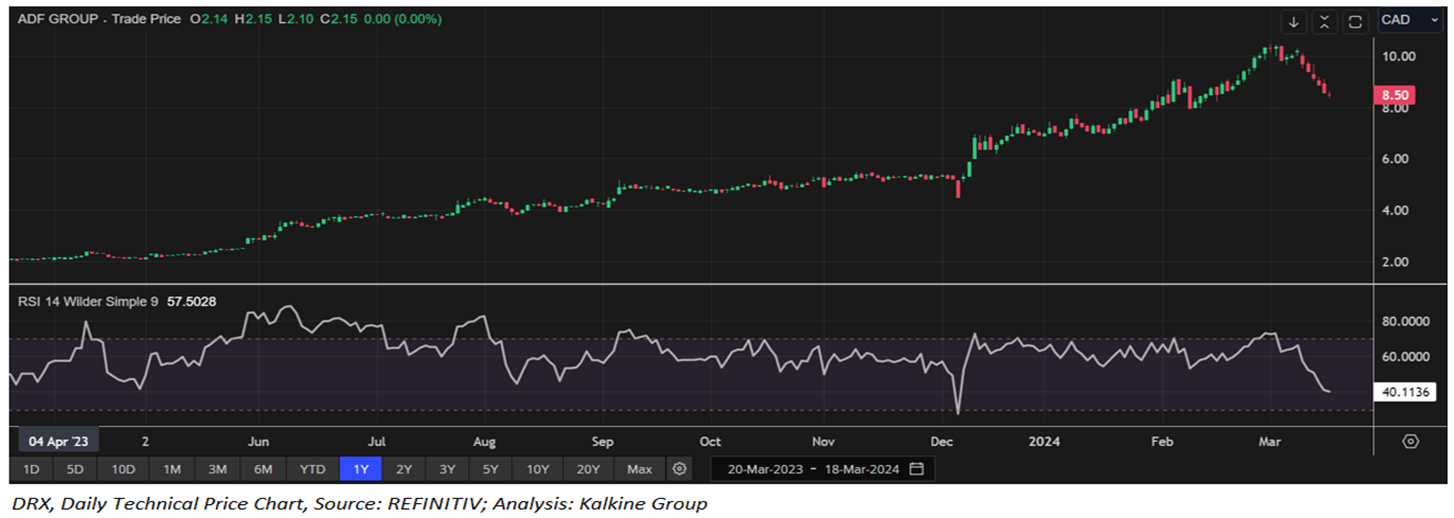Open range settings gear next to Max
The width and height of the screenshot is (1454, 518).
(x=680, y=469)
